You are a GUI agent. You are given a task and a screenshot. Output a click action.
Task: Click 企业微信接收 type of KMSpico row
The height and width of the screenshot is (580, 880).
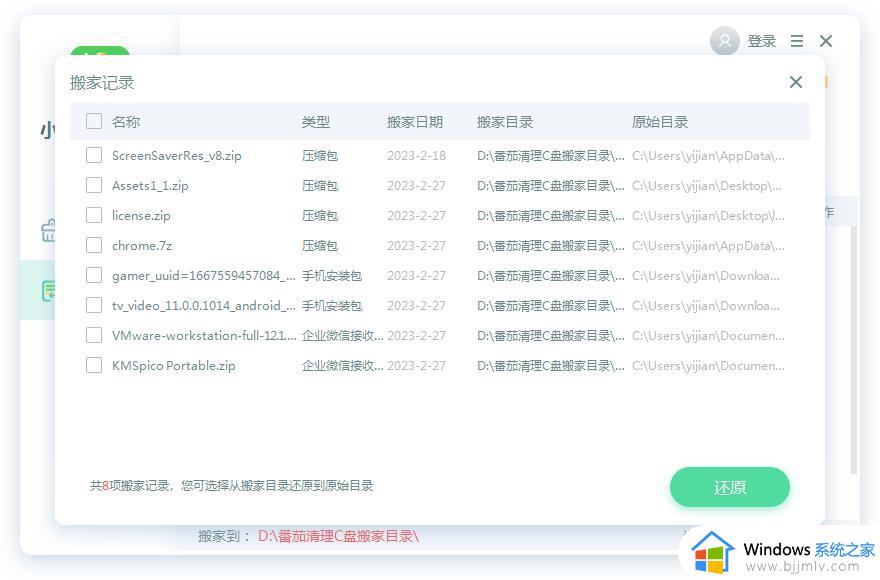click(343, 366)
